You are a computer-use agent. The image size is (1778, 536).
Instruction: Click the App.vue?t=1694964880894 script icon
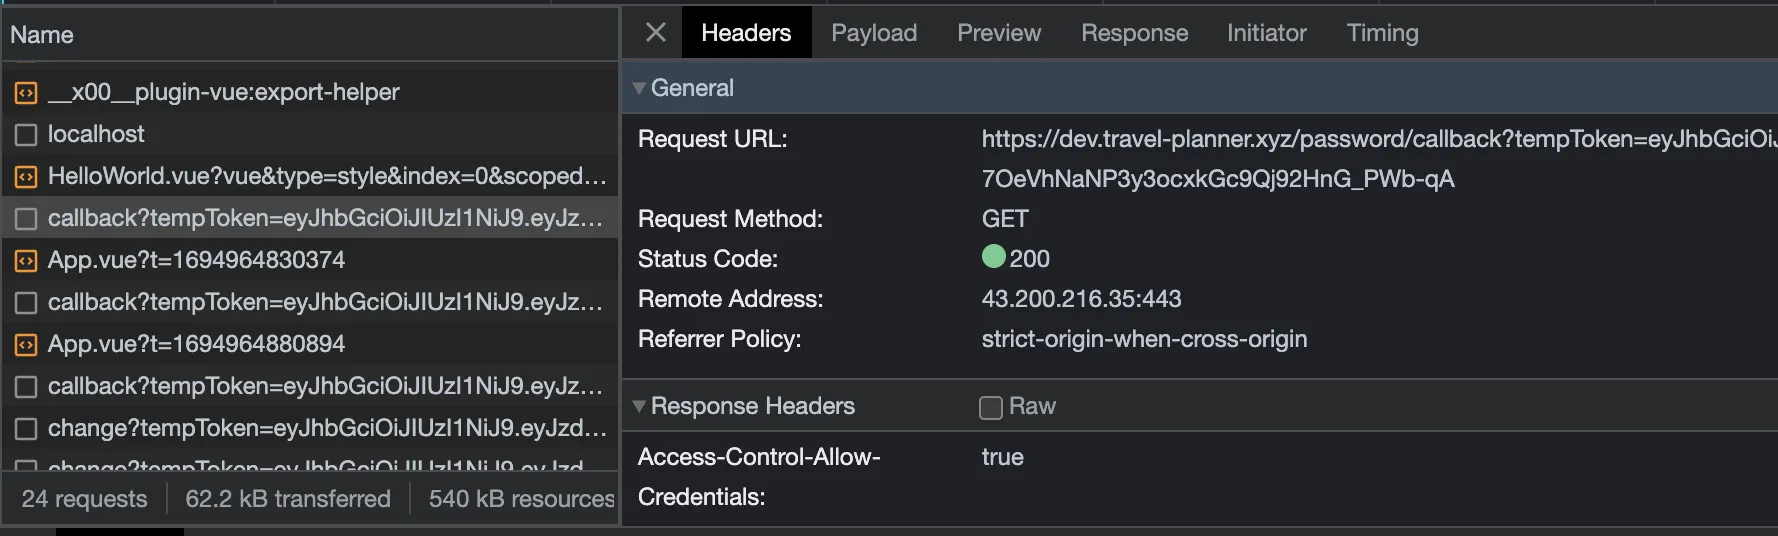coord(26,345)
